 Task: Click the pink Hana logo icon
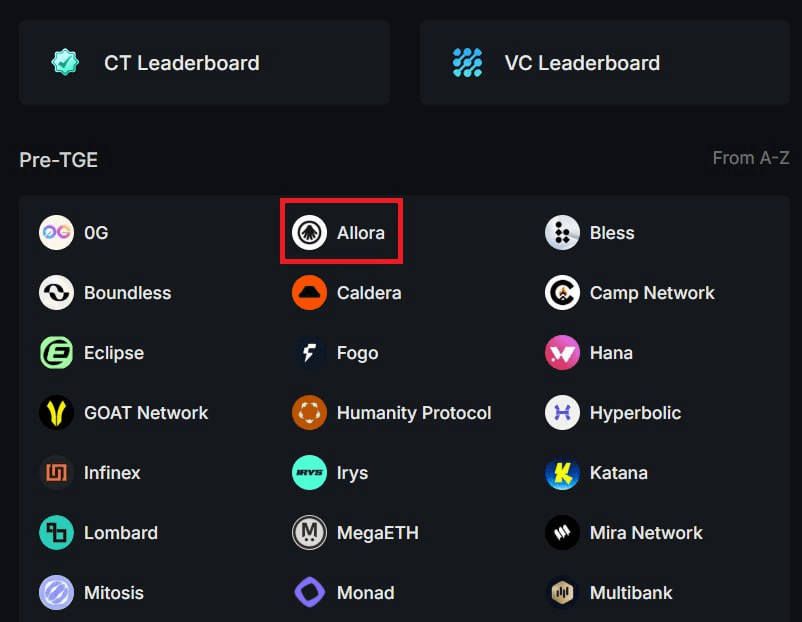(562, 352)
